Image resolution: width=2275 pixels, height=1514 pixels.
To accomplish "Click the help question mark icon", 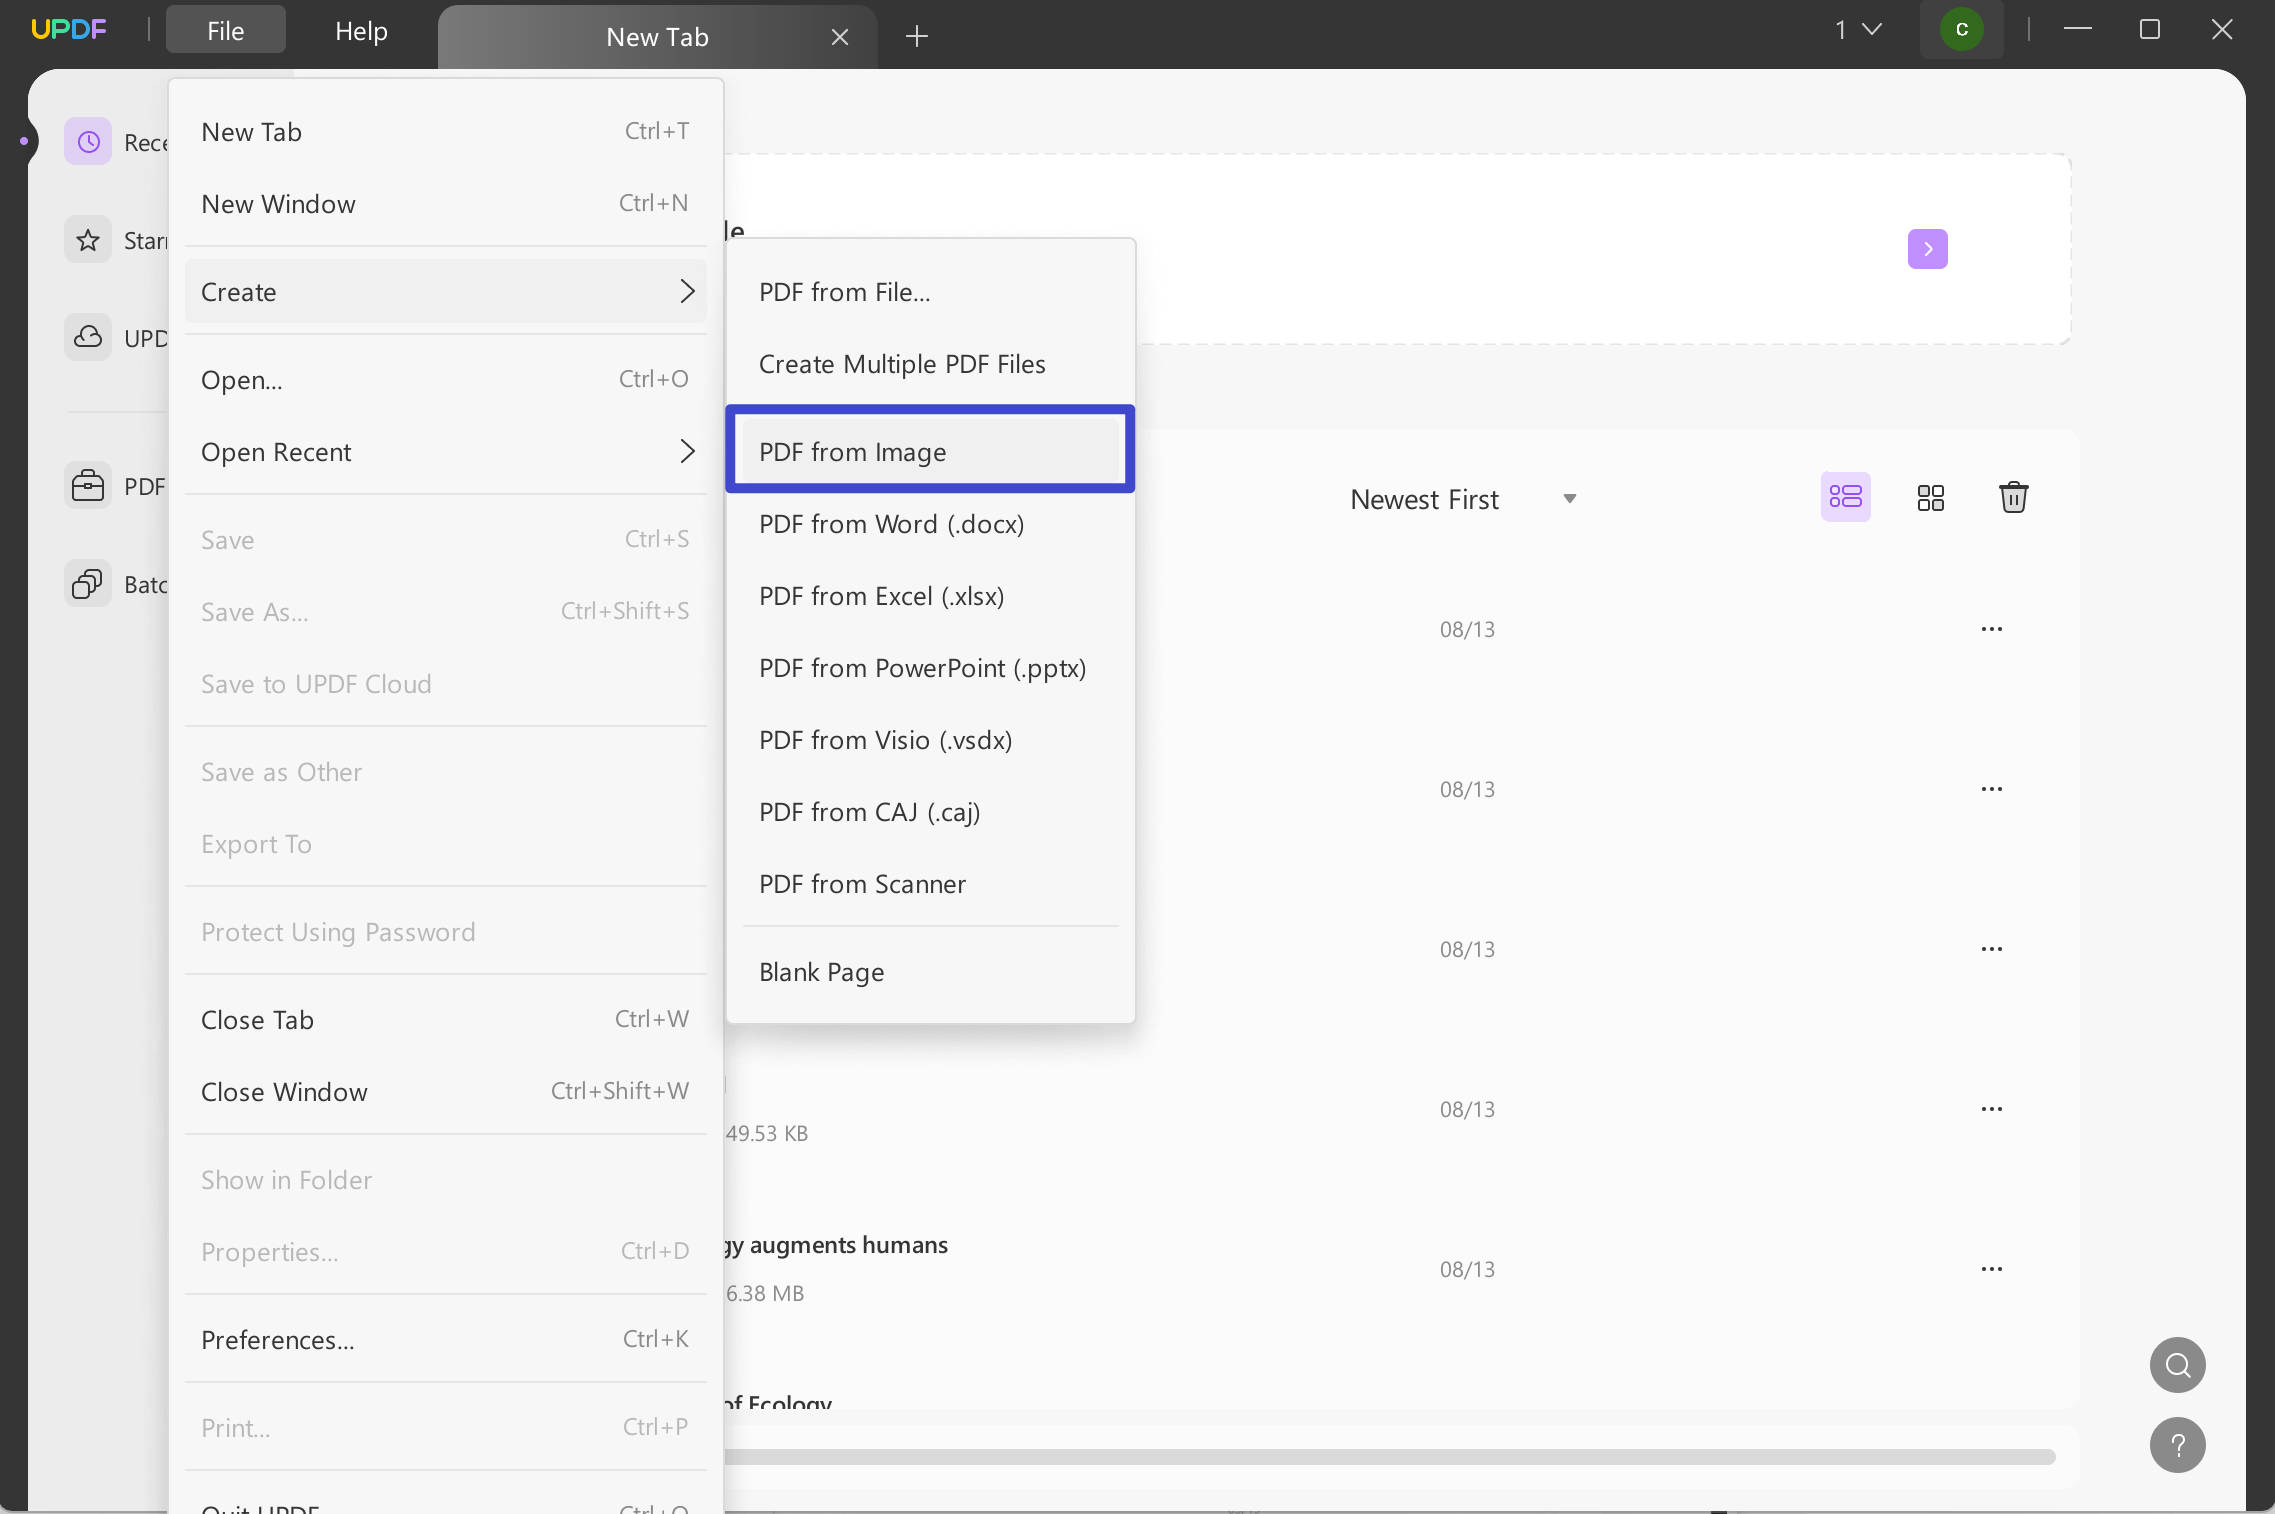I will tap(2177, 1445).
